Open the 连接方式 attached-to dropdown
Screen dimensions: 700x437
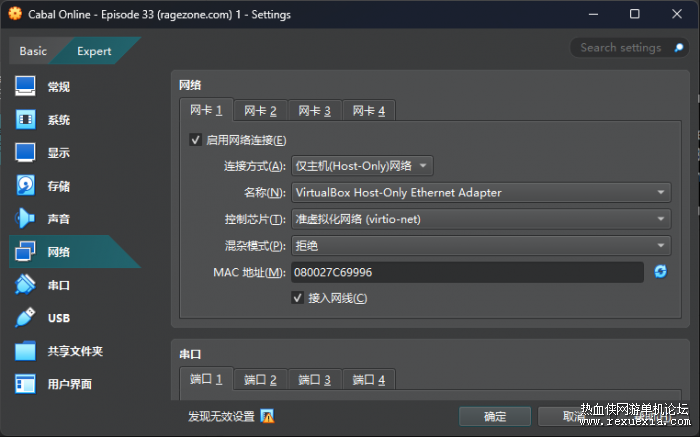point(362,166)
